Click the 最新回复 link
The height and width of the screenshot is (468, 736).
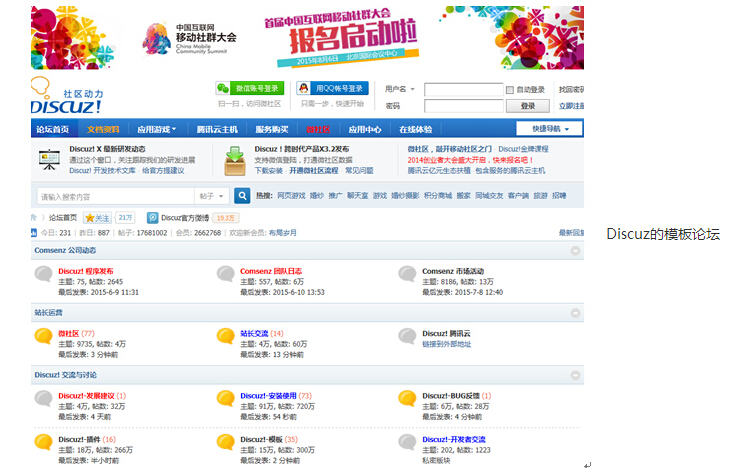(x=571, y=232)
